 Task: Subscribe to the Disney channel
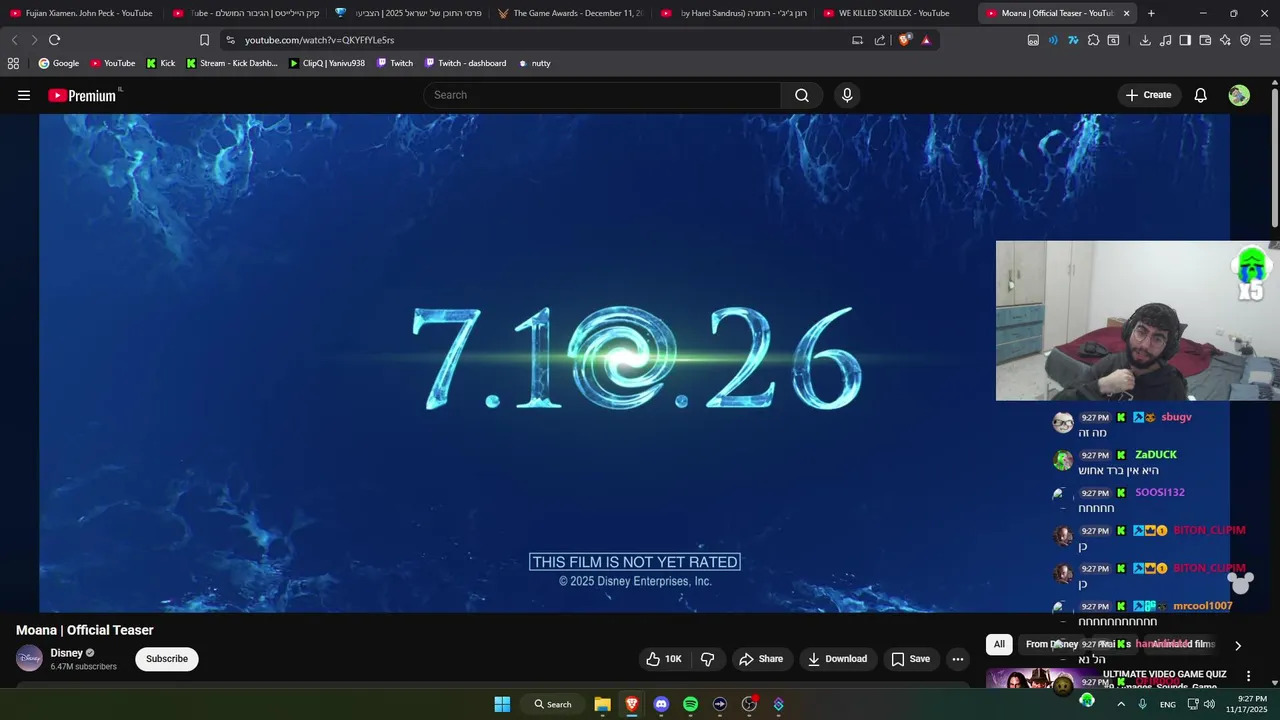point(167,659)
